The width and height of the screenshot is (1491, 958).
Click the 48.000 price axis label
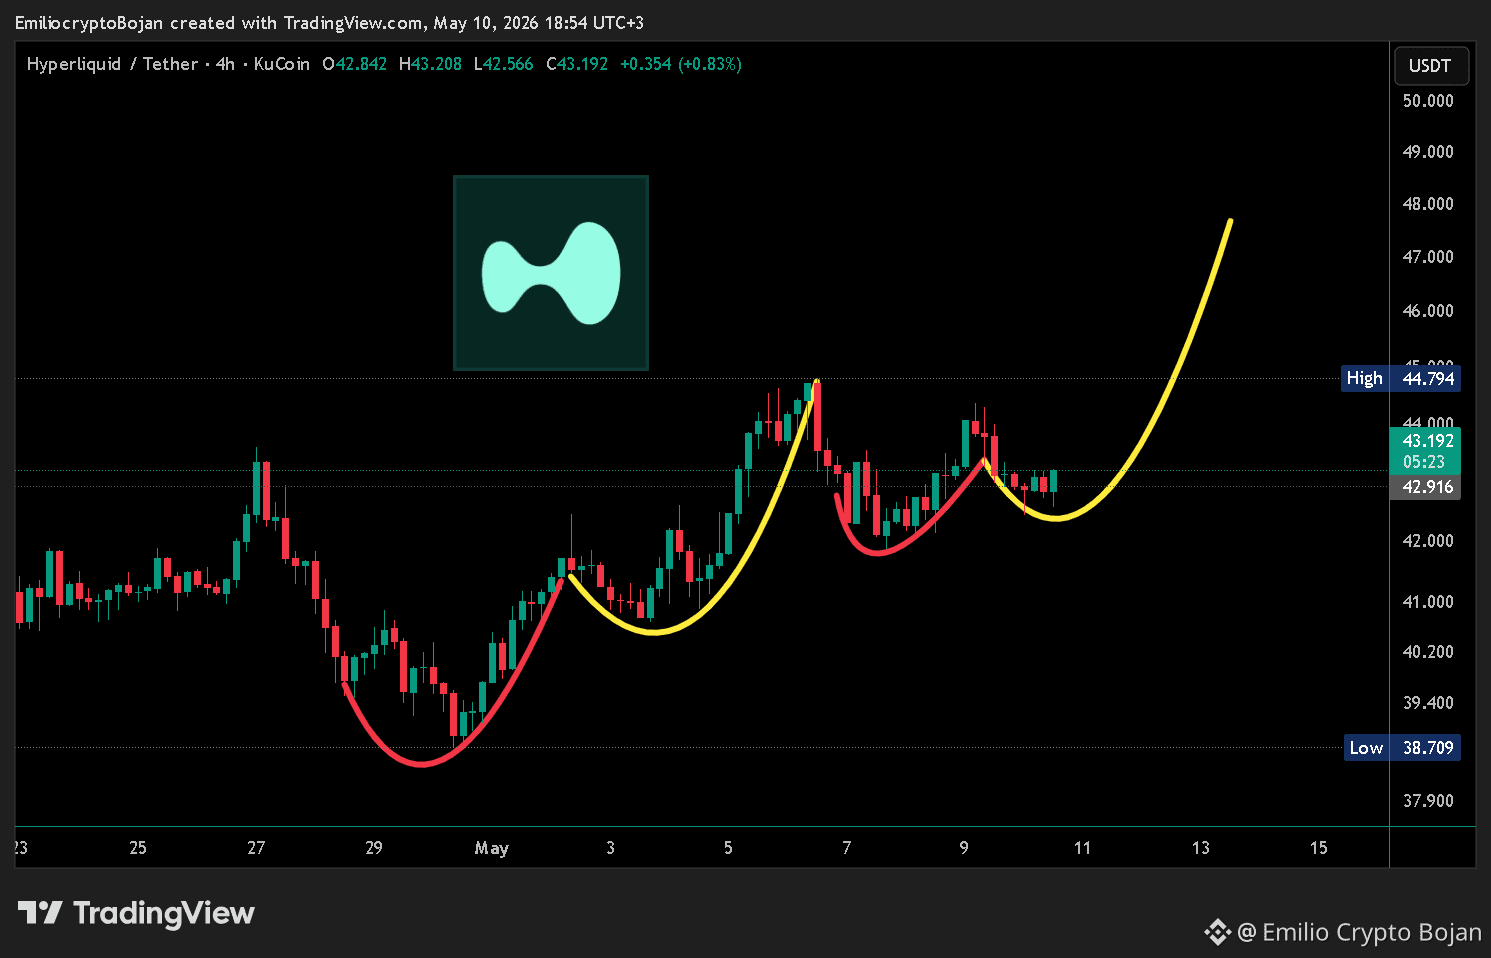[1428, 204]
